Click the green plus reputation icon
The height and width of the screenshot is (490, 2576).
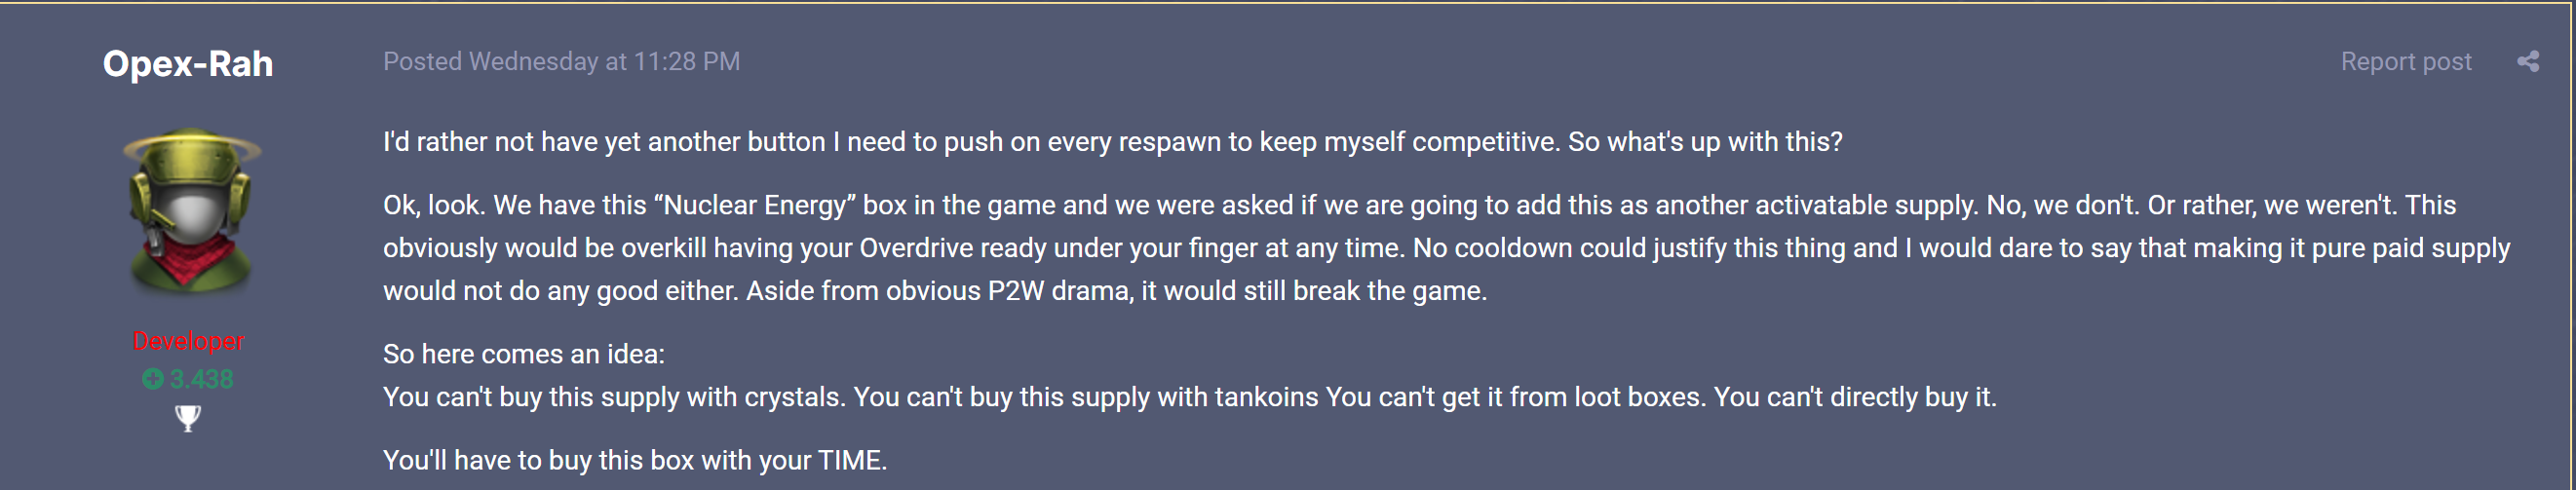pyautogui.click(x=152, y=379)
